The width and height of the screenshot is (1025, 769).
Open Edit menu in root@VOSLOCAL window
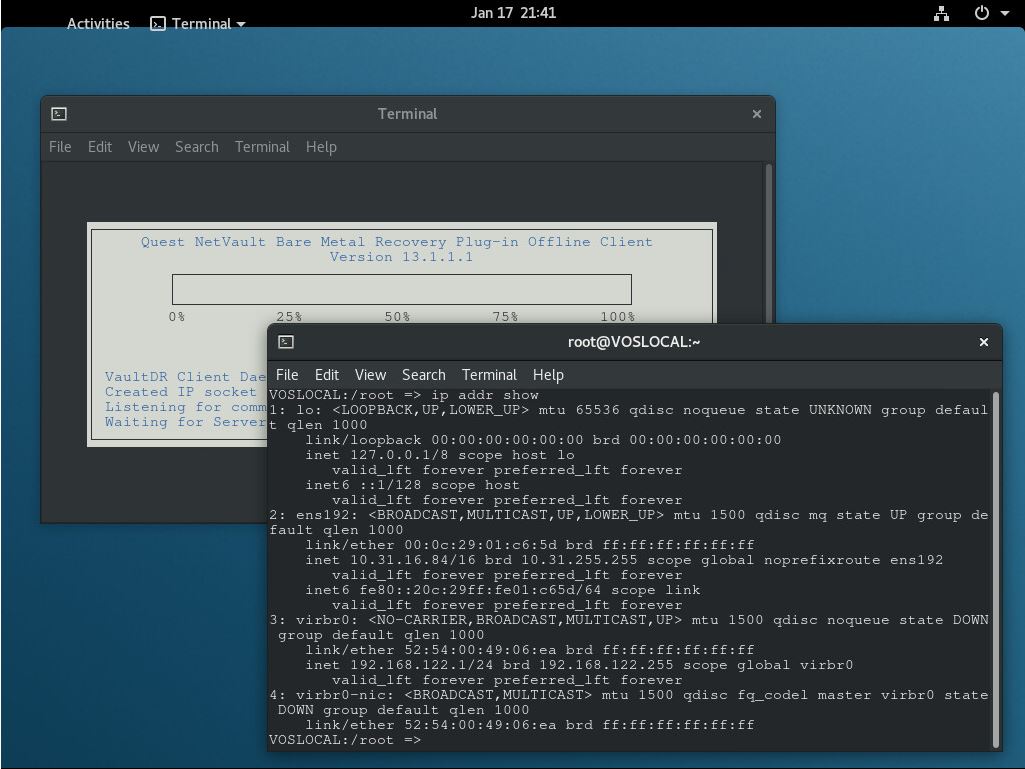(327, 375)
